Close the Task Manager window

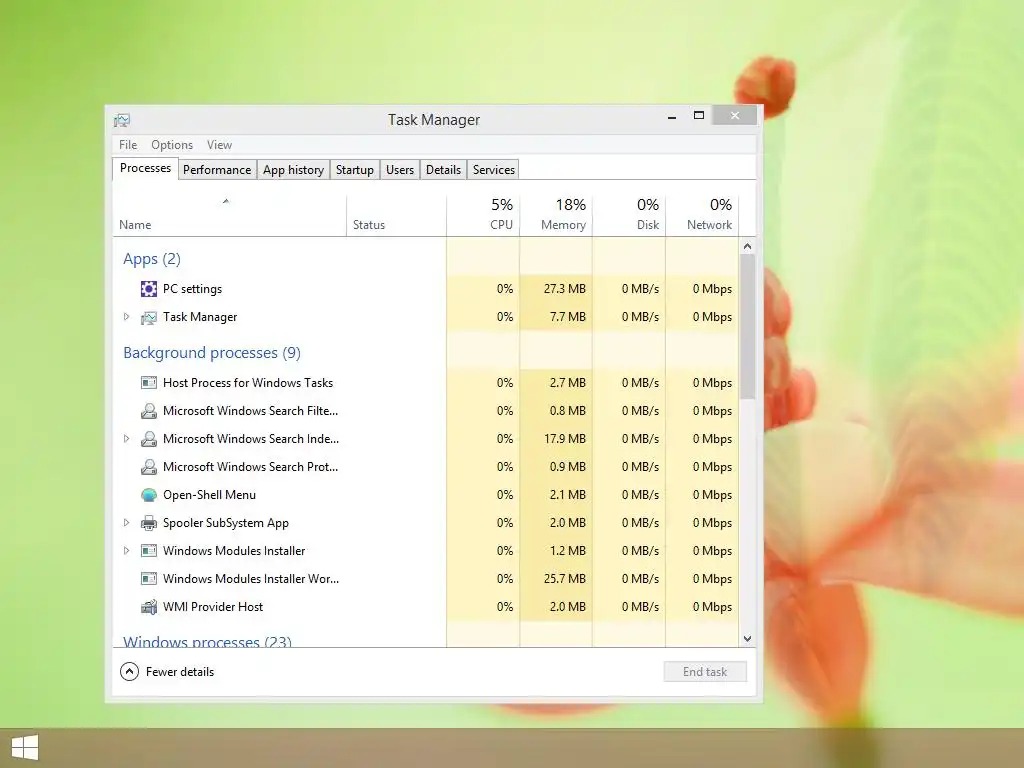735,116
